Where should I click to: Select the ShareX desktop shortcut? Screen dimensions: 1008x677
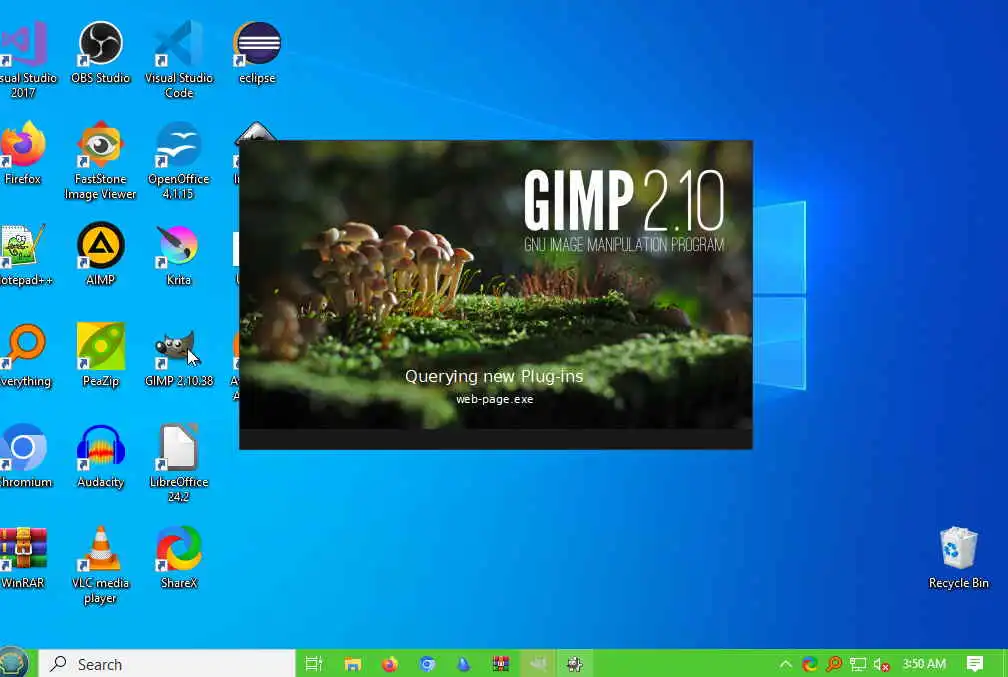[x=179, y=558]
